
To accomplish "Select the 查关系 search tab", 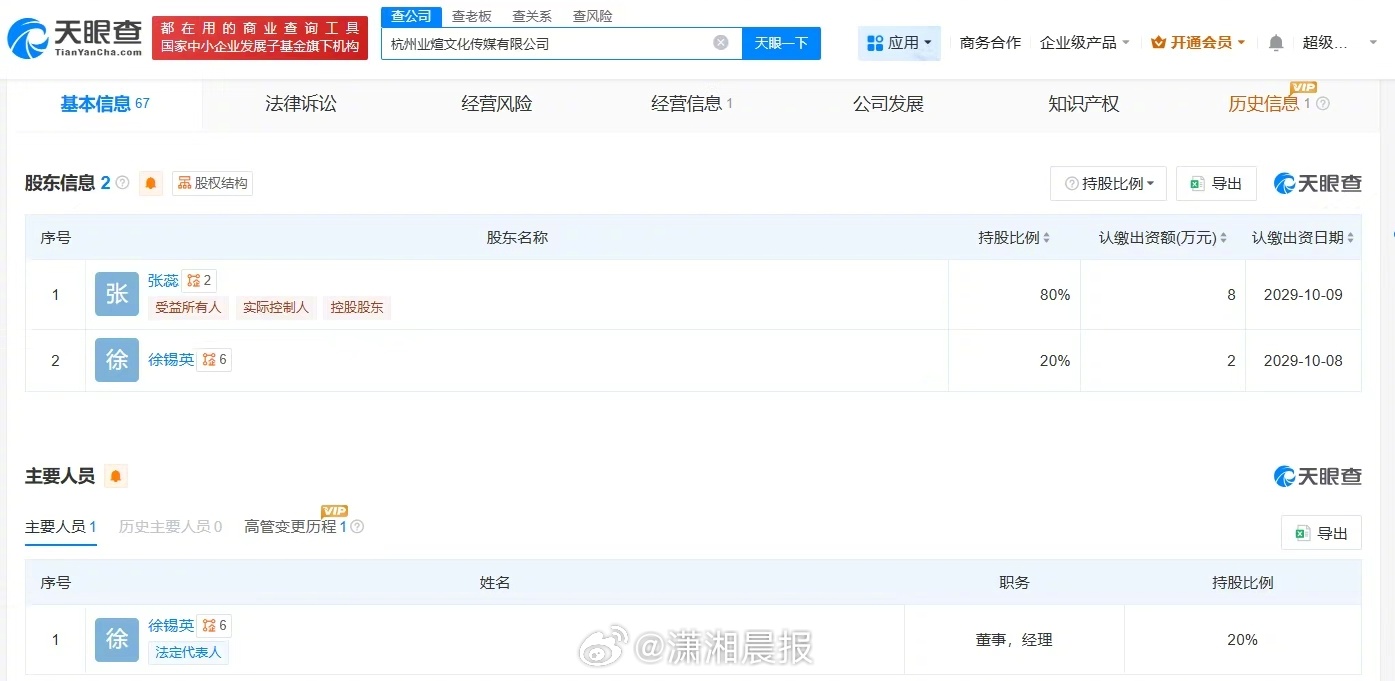I will tap(532, 16).
